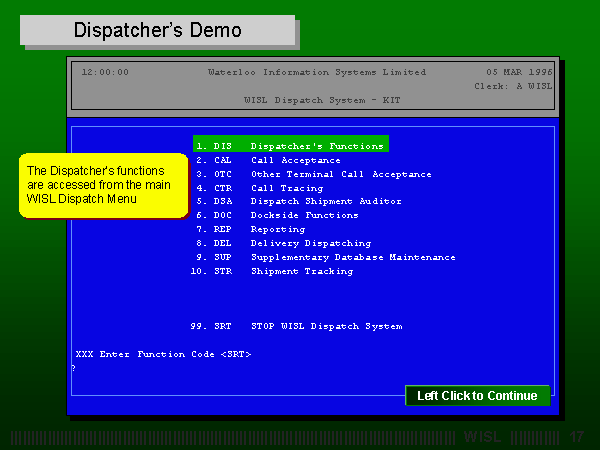
Task: Click the Dispatcher's Demo slide title
Action: pos(157,30)
